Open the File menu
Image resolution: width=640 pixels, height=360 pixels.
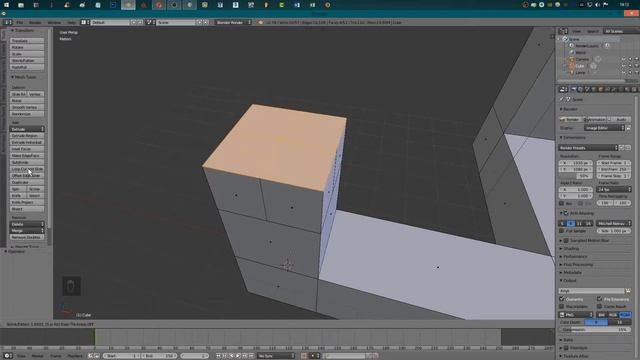click(x=20, y=22)
